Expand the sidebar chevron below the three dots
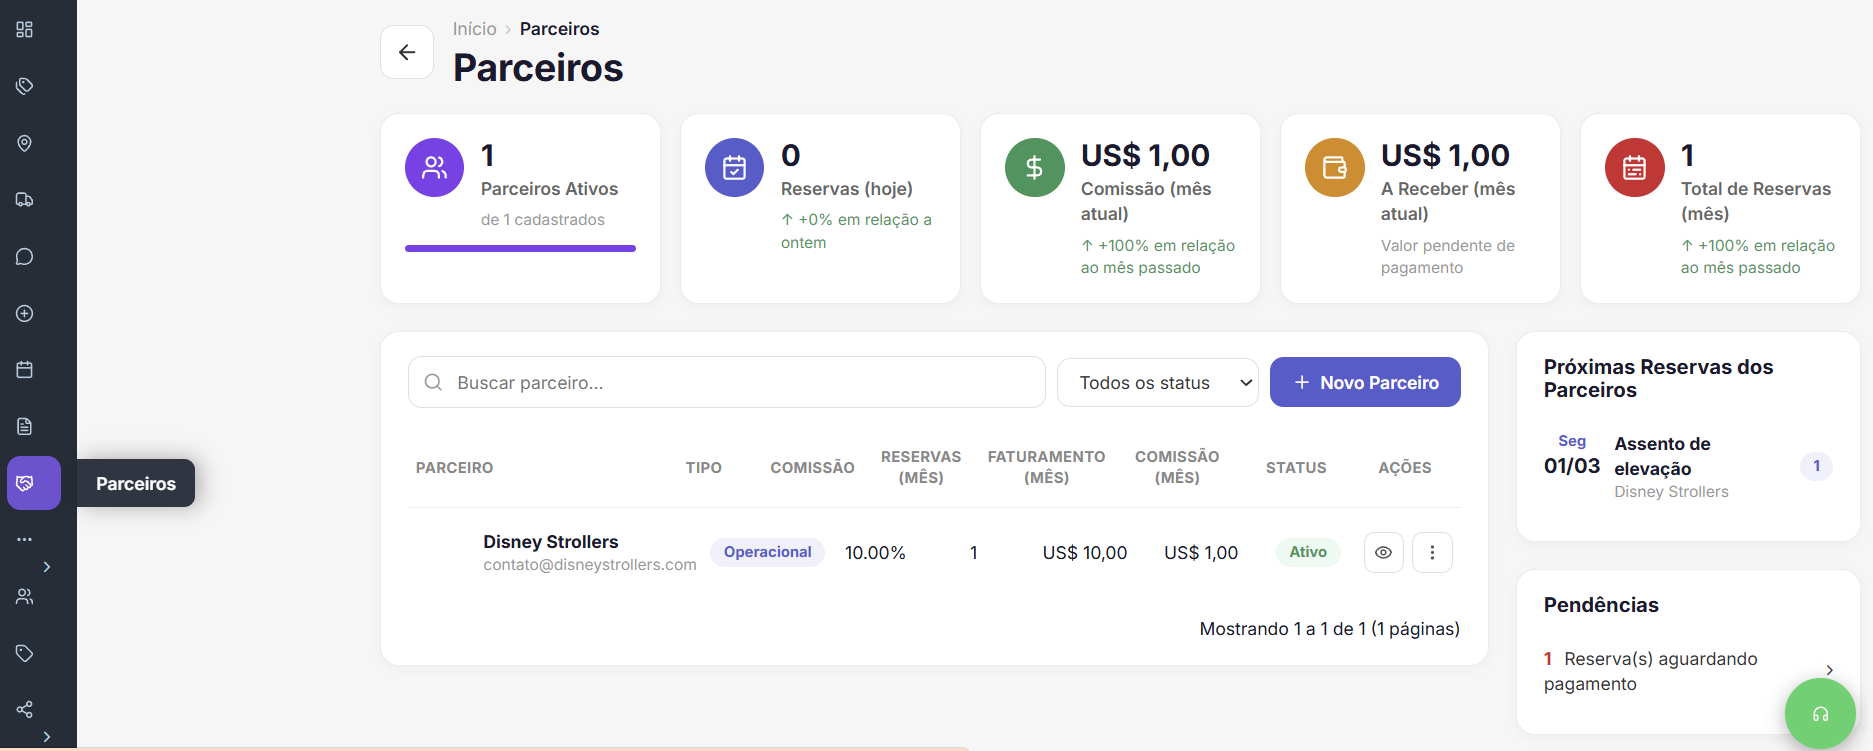1873x751 pixels. [x=47, y=567]
